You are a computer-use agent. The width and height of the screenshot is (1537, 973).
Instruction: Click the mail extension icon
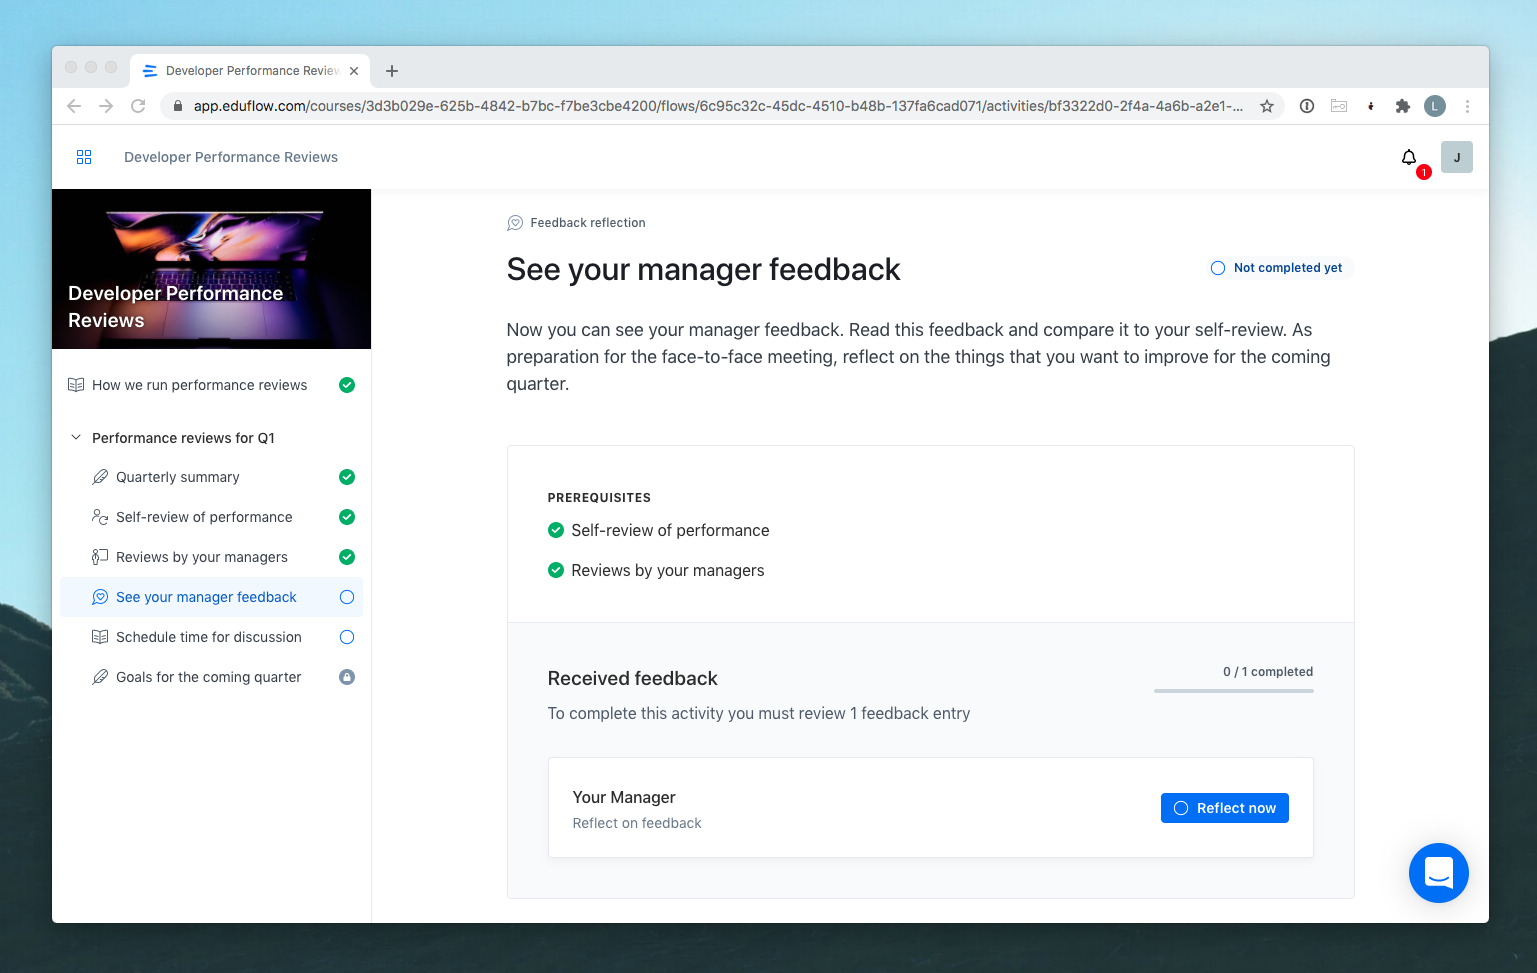1339,106
